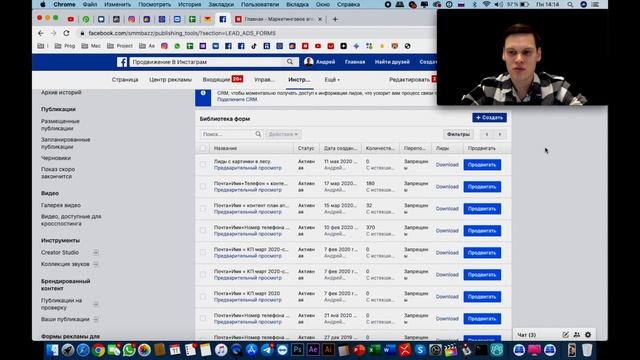
Task: Open the Входящие tab with the 204 badge
Action: 223,80
